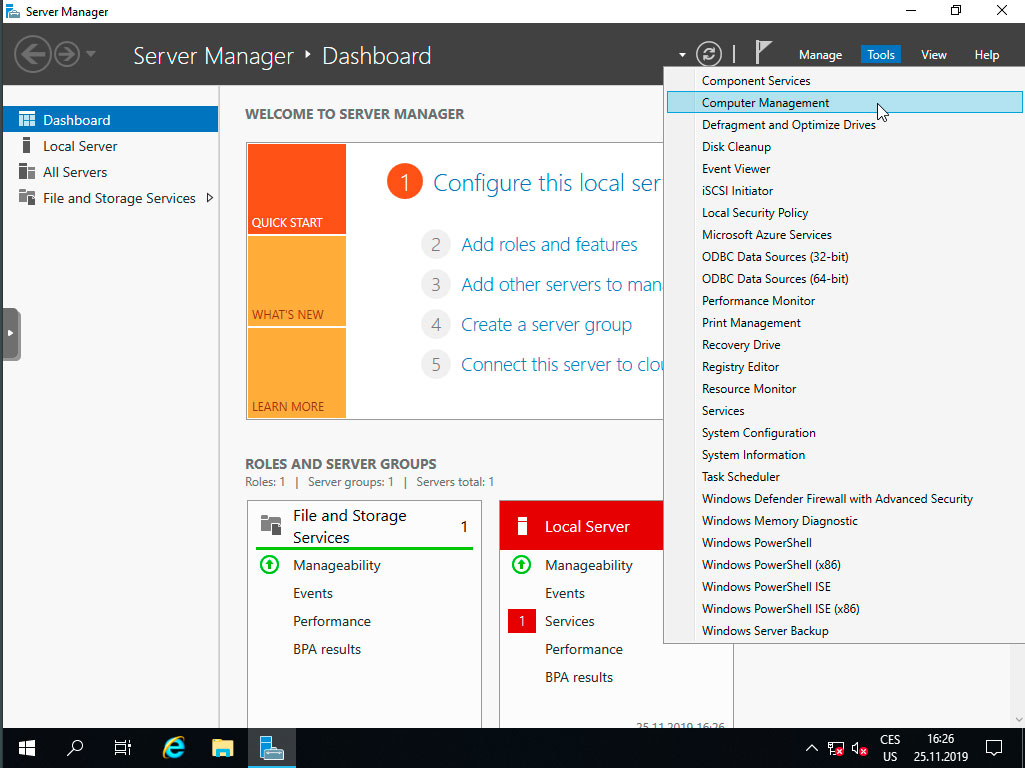Expand File and Storage Services sidebar entry
The image size is (1025, 768).
point(210,198)
